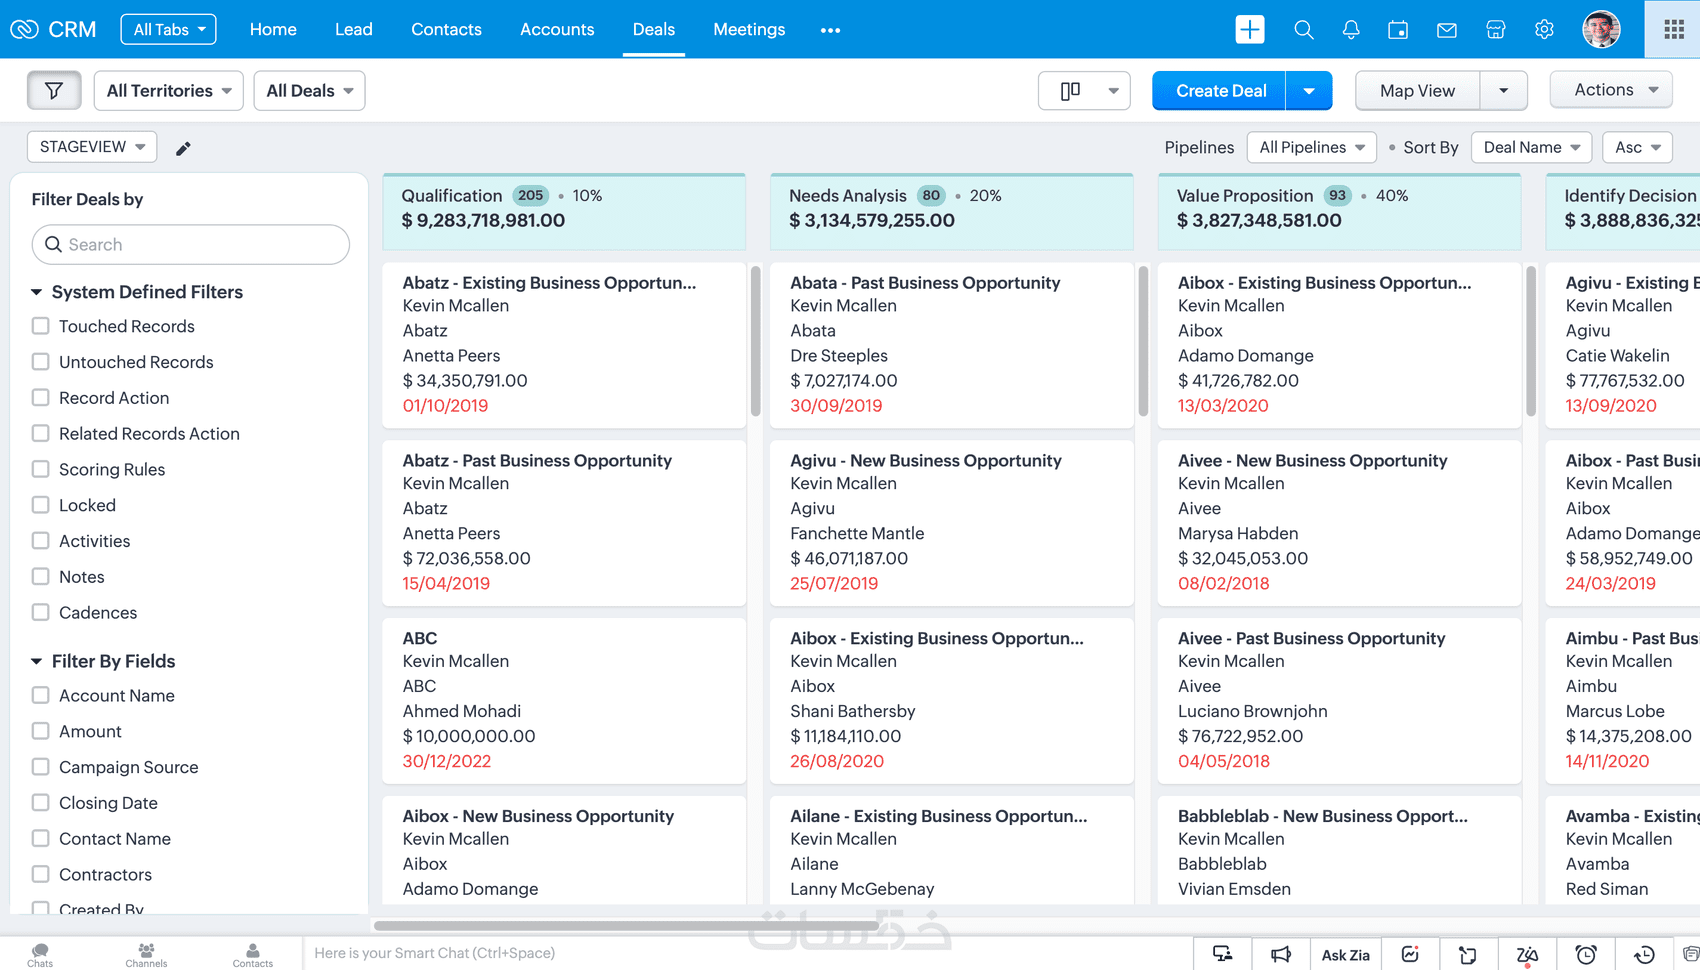Open the setup gear icon
1700x970 pixels.
point(1544,30)
